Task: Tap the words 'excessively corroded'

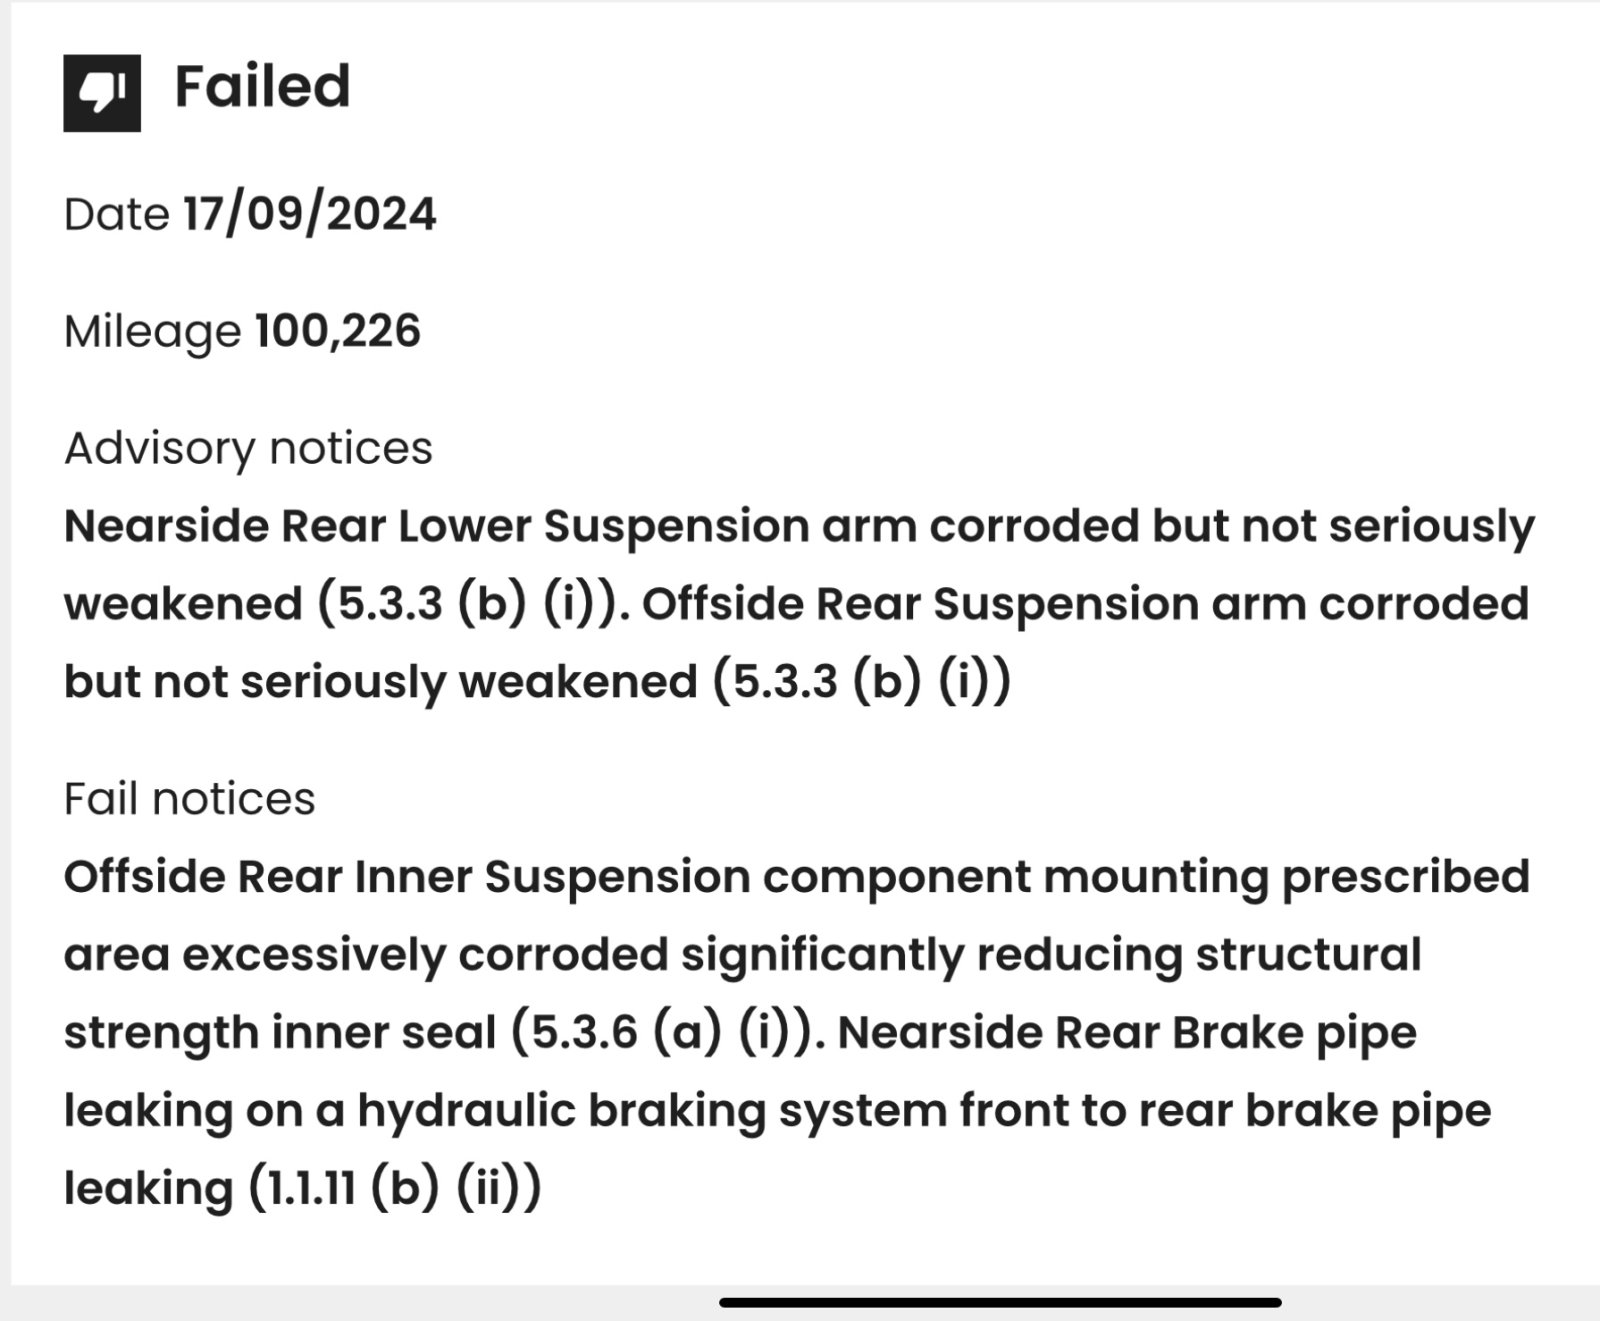Action: 426,955
